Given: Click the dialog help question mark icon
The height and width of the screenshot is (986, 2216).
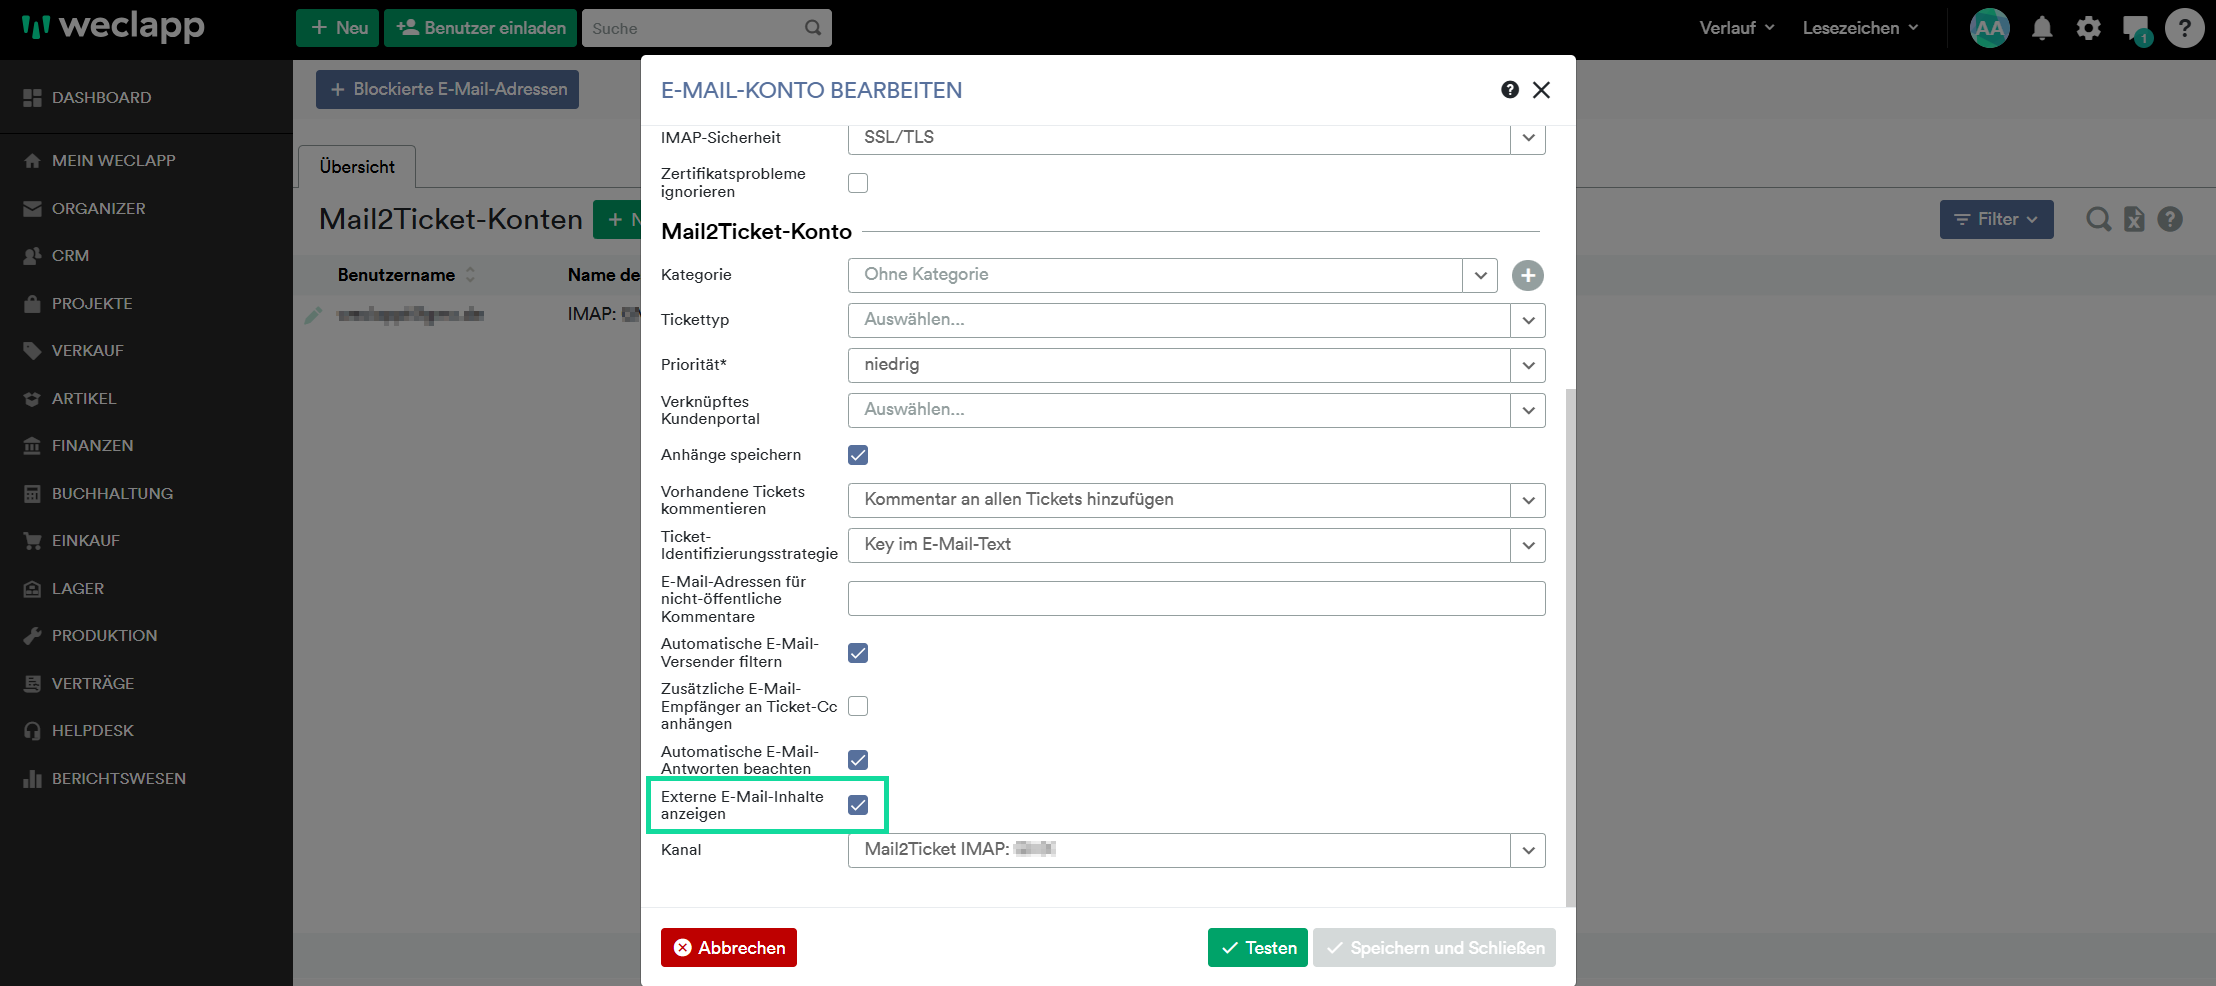Looking at the screenshot, I should coord(1510,90).
